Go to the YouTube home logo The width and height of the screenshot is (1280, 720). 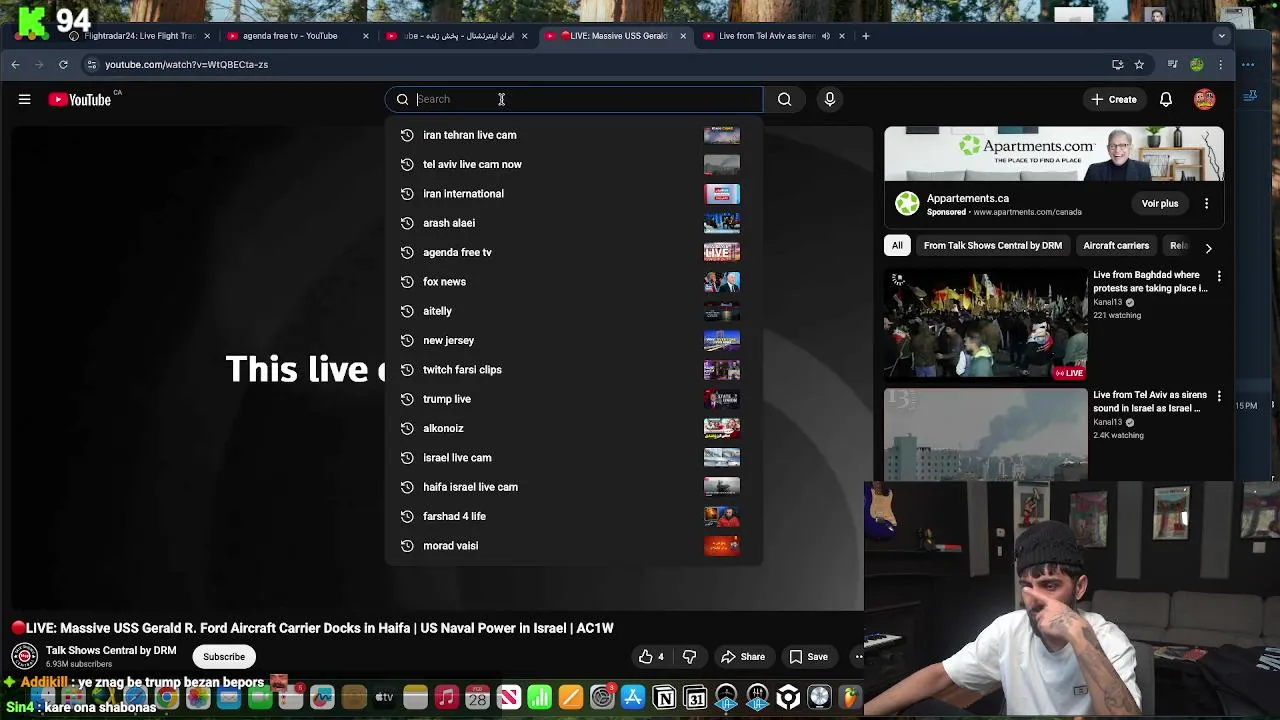[80, 99]
